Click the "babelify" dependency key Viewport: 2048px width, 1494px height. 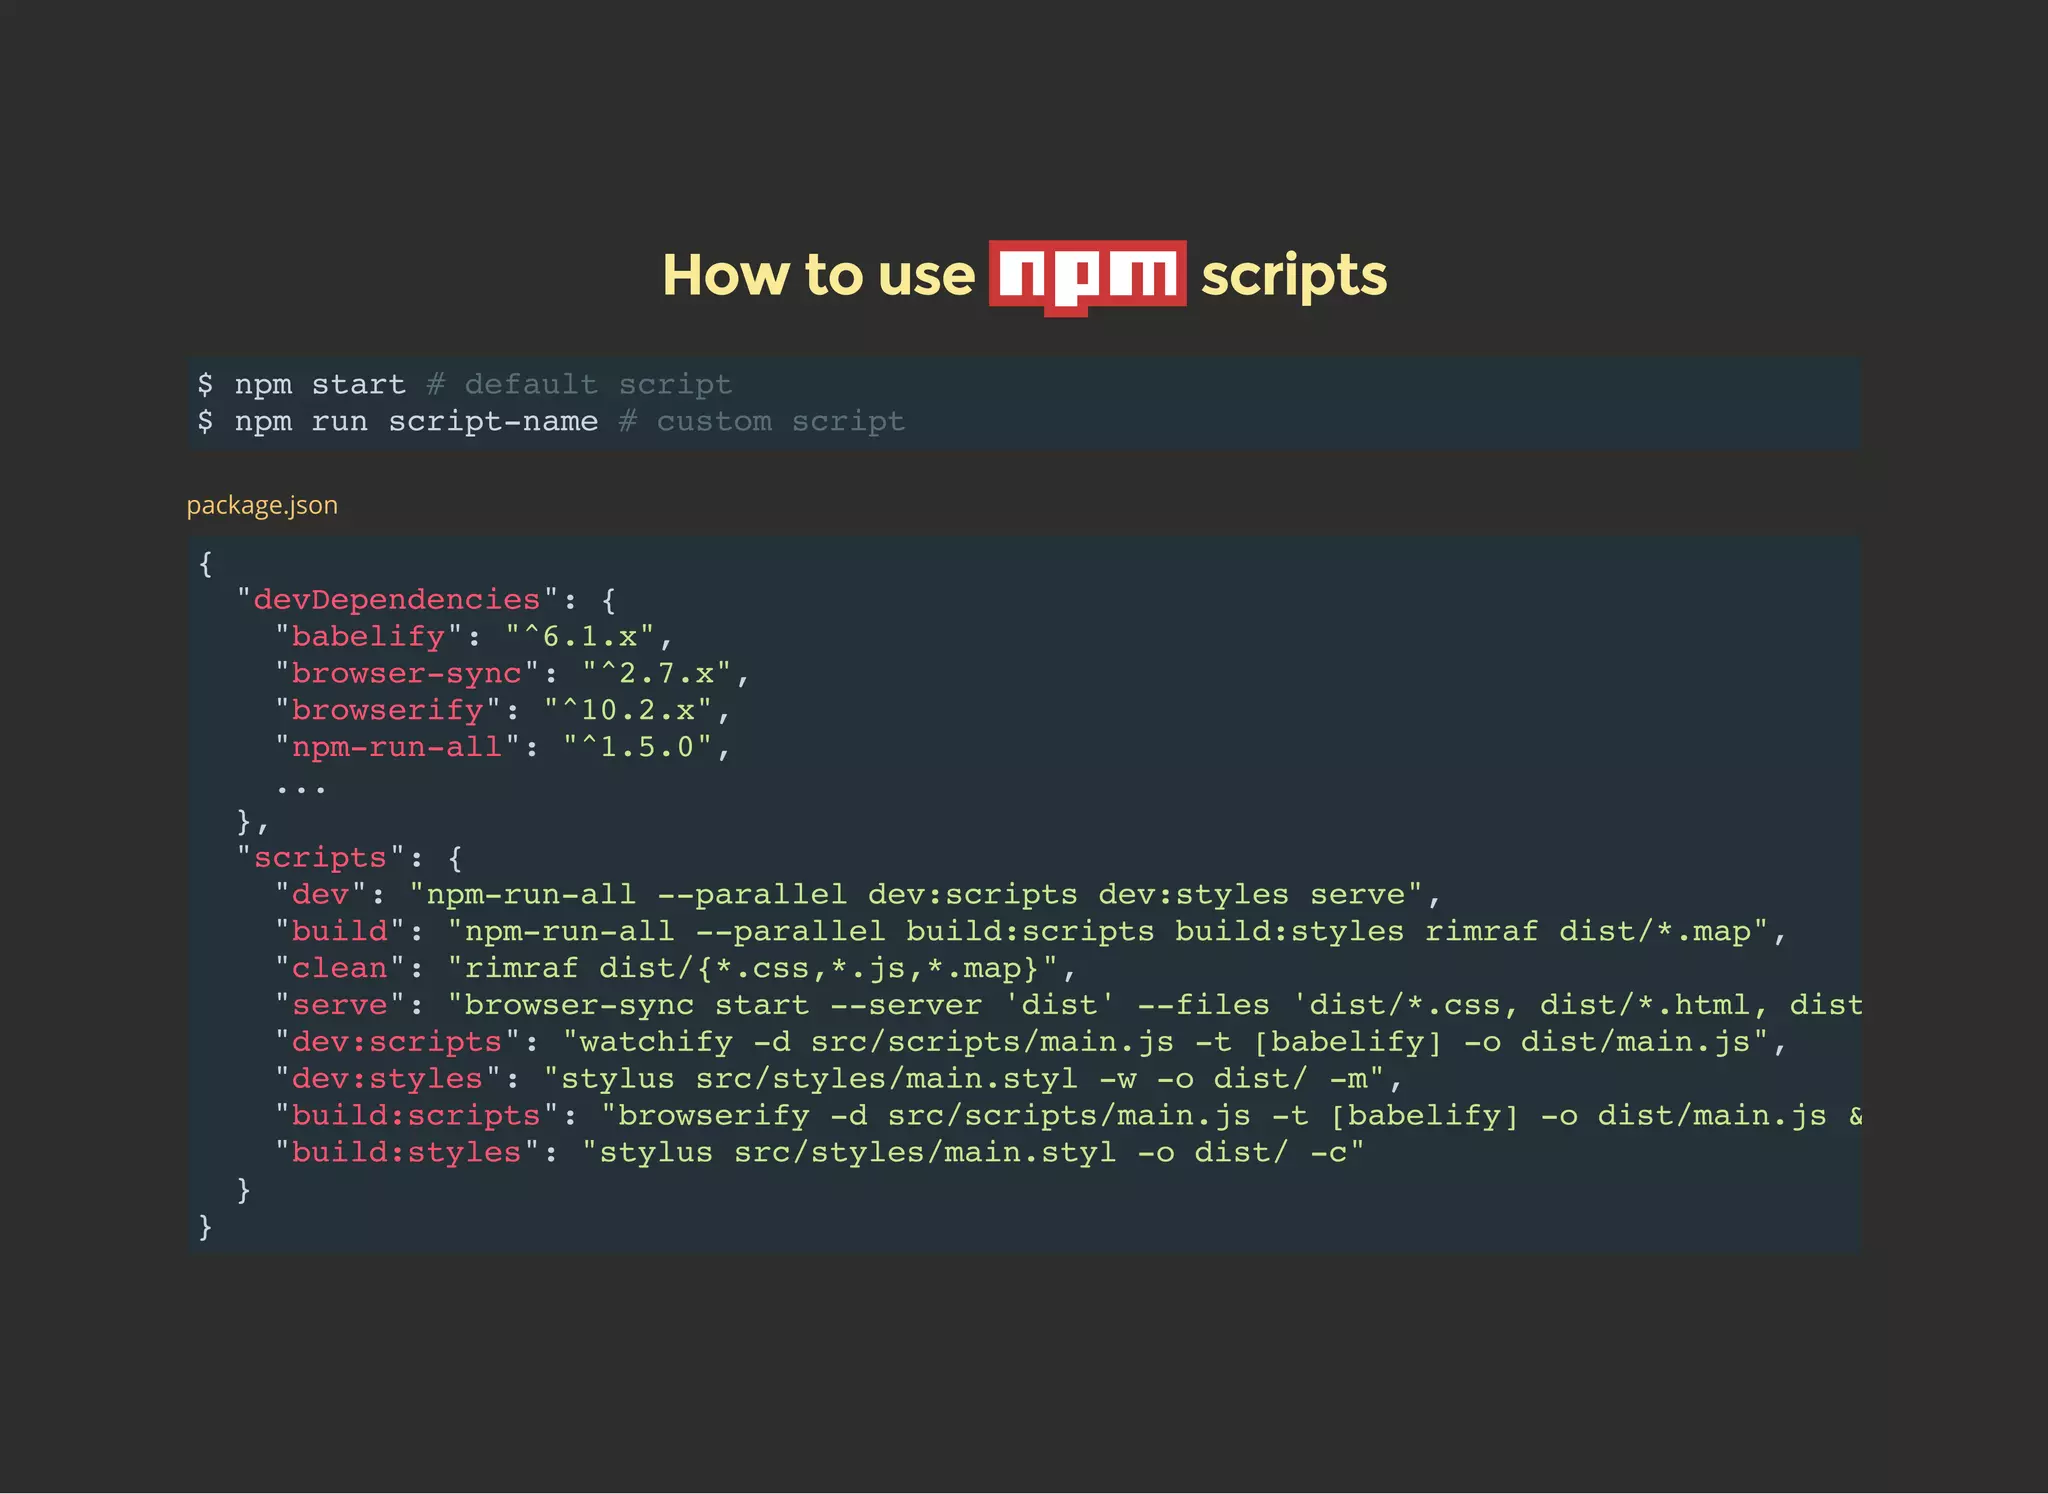(x=368, y=636)
